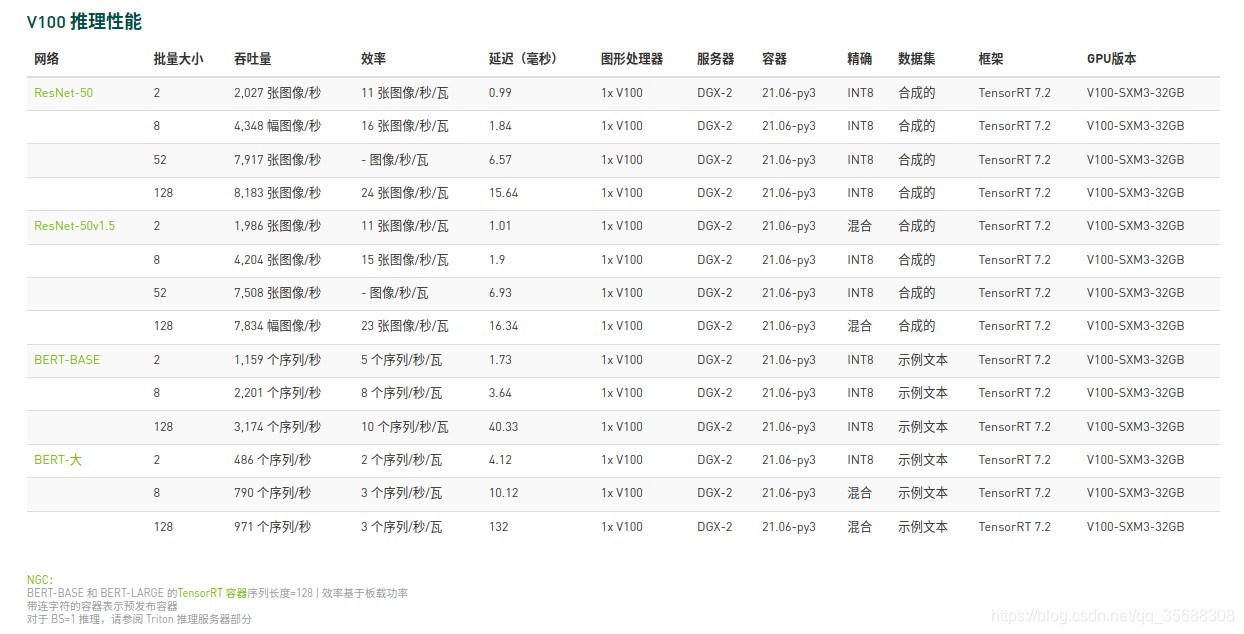
Task: Select efficiency cell 24 张图像/秒/瓦
Action: 405,193
